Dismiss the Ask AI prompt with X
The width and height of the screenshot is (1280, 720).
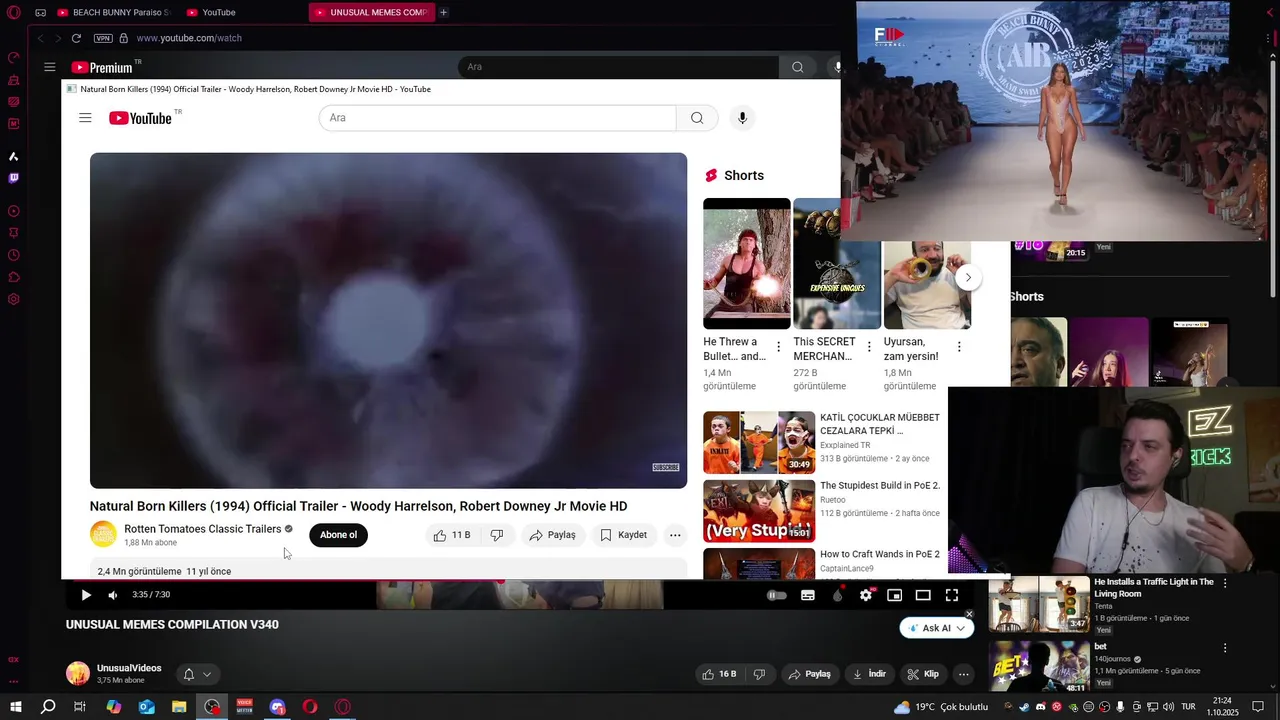pos(969,614)
